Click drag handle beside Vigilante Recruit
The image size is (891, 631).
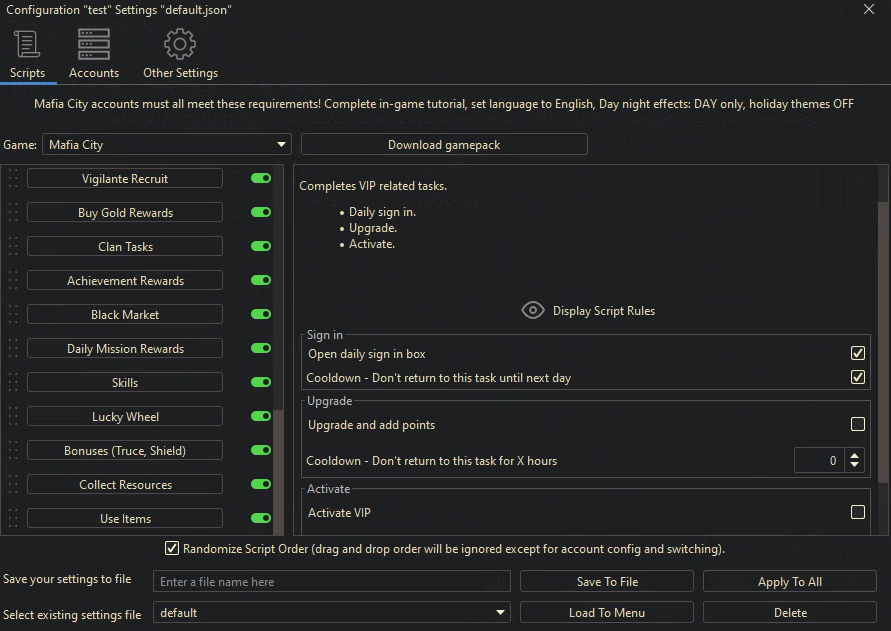coord(13,179)
